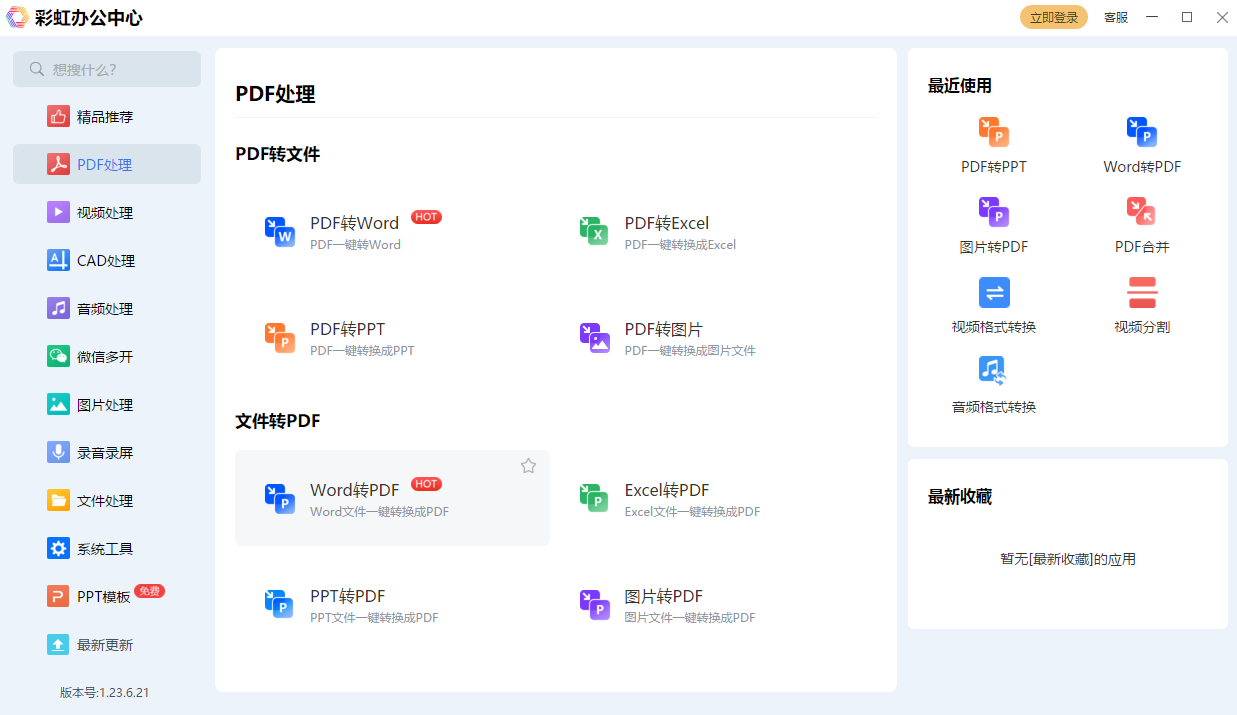
Task: Open recent 视频格式转换 tool
Action: tap(994, 305)
